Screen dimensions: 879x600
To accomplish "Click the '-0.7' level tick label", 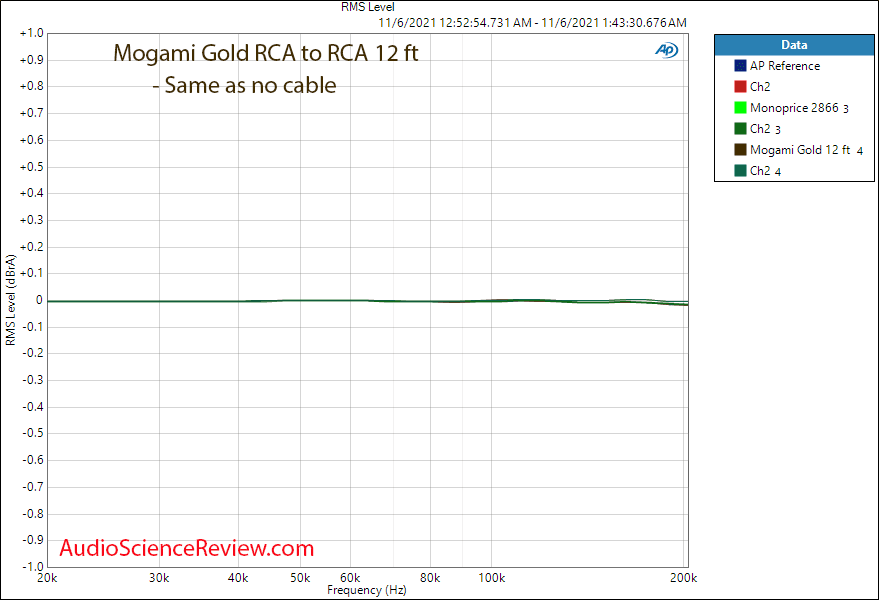I will 33,487.
